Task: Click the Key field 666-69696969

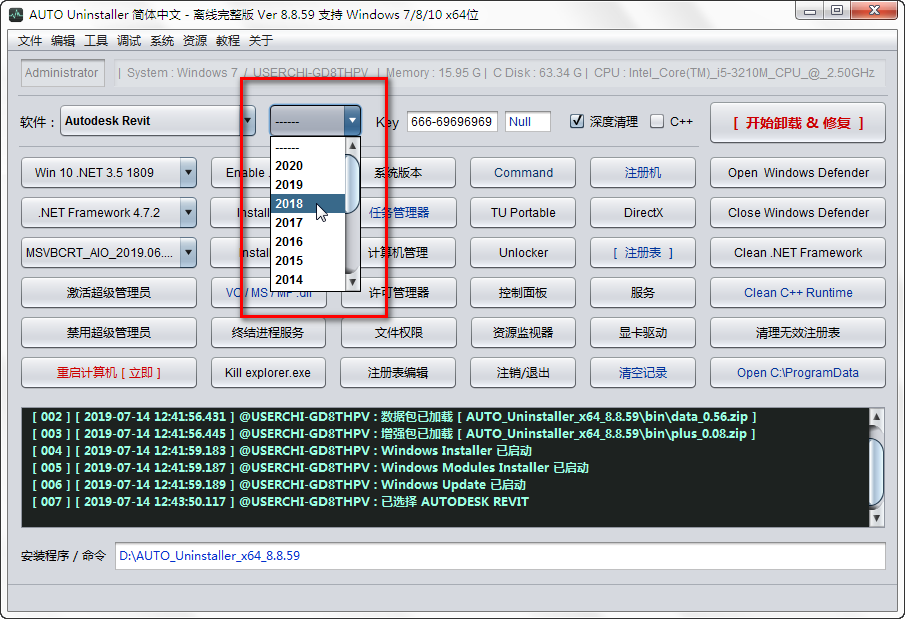Action: click(x=452, y=122)
